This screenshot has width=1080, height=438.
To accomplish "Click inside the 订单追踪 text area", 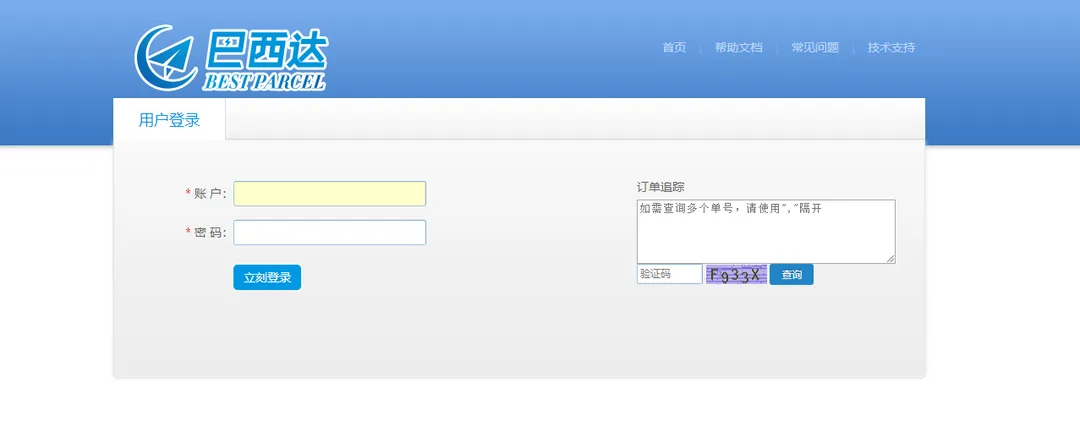I will tap(766, 231).
